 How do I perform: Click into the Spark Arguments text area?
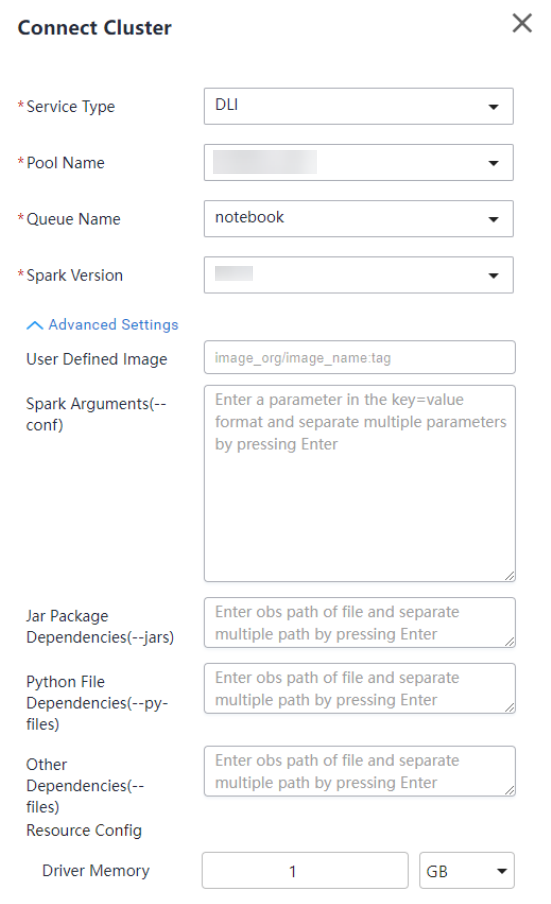(x=360, y=483)
